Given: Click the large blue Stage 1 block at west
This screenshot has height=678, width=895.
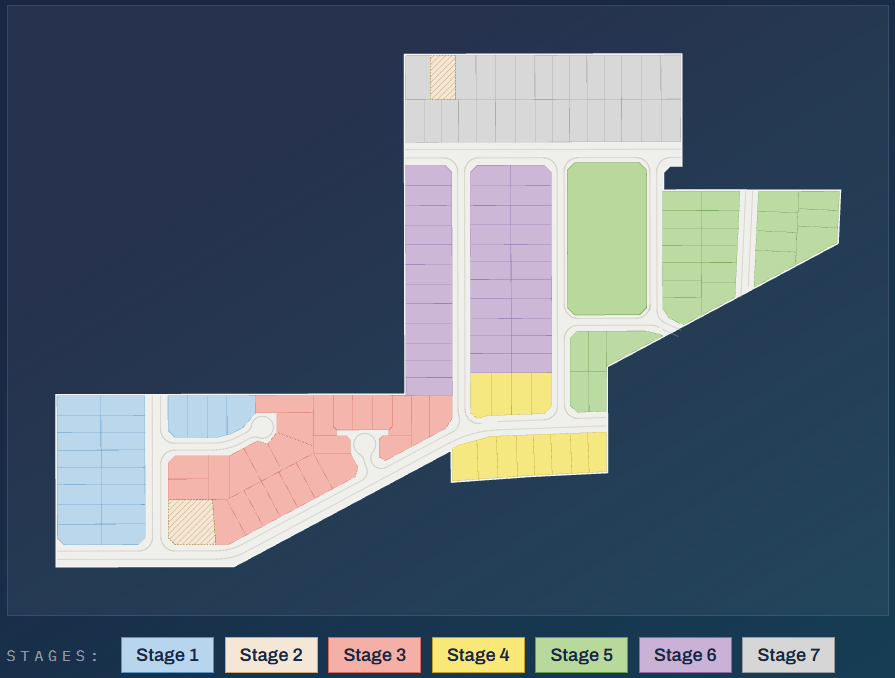Looking at the screenshot, I should point(101,470).
